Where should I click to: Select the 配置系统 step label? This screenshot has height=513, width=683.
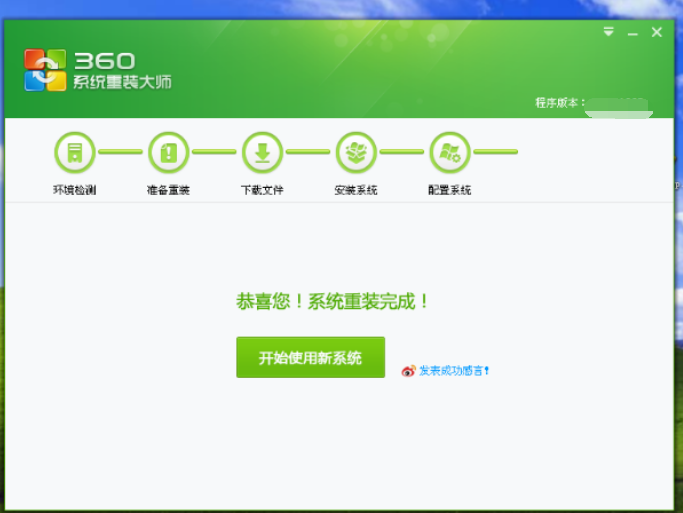tap(450, 190)
